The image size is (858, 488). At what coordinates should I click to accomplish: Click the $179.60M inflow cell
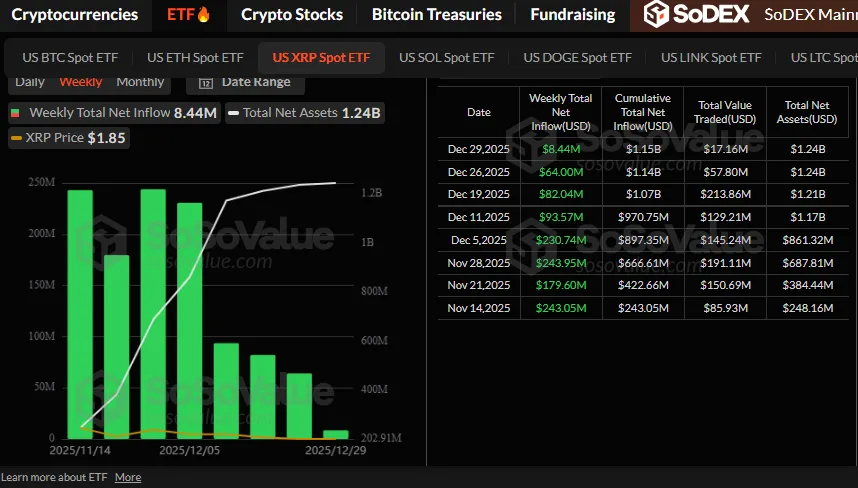point(561,285)
